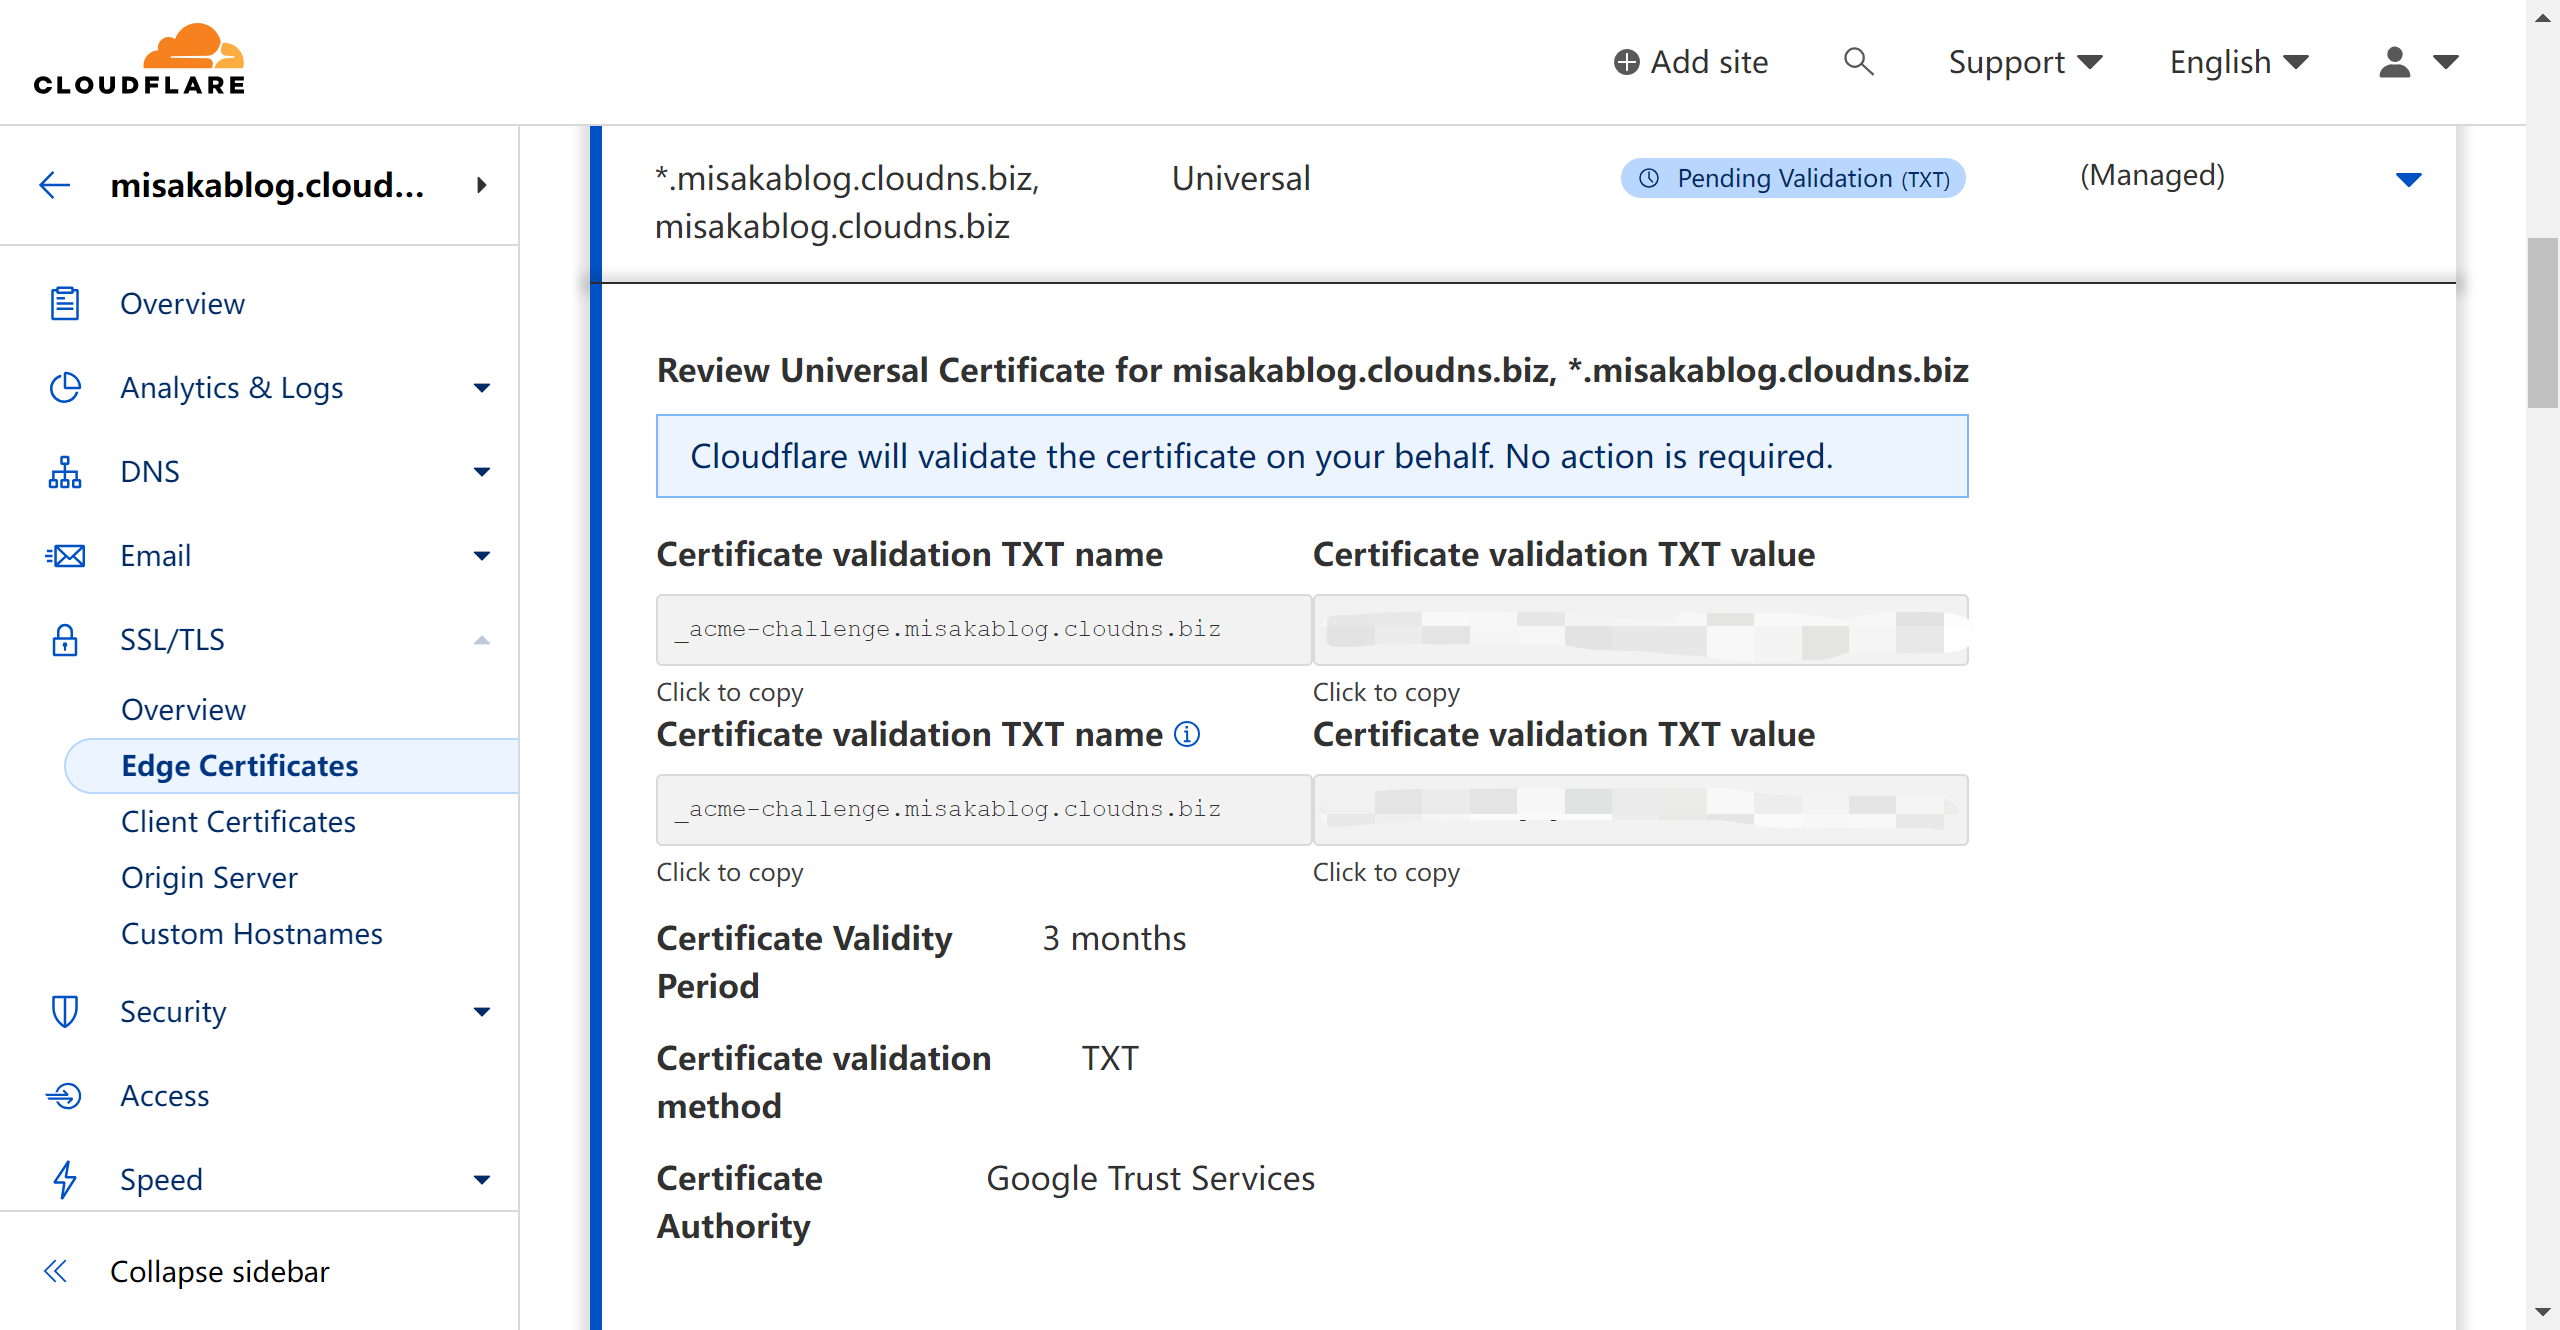Expand the account dropdown arrow
This screenshot has height=1330, width=2560.
tap(2446, 62)
